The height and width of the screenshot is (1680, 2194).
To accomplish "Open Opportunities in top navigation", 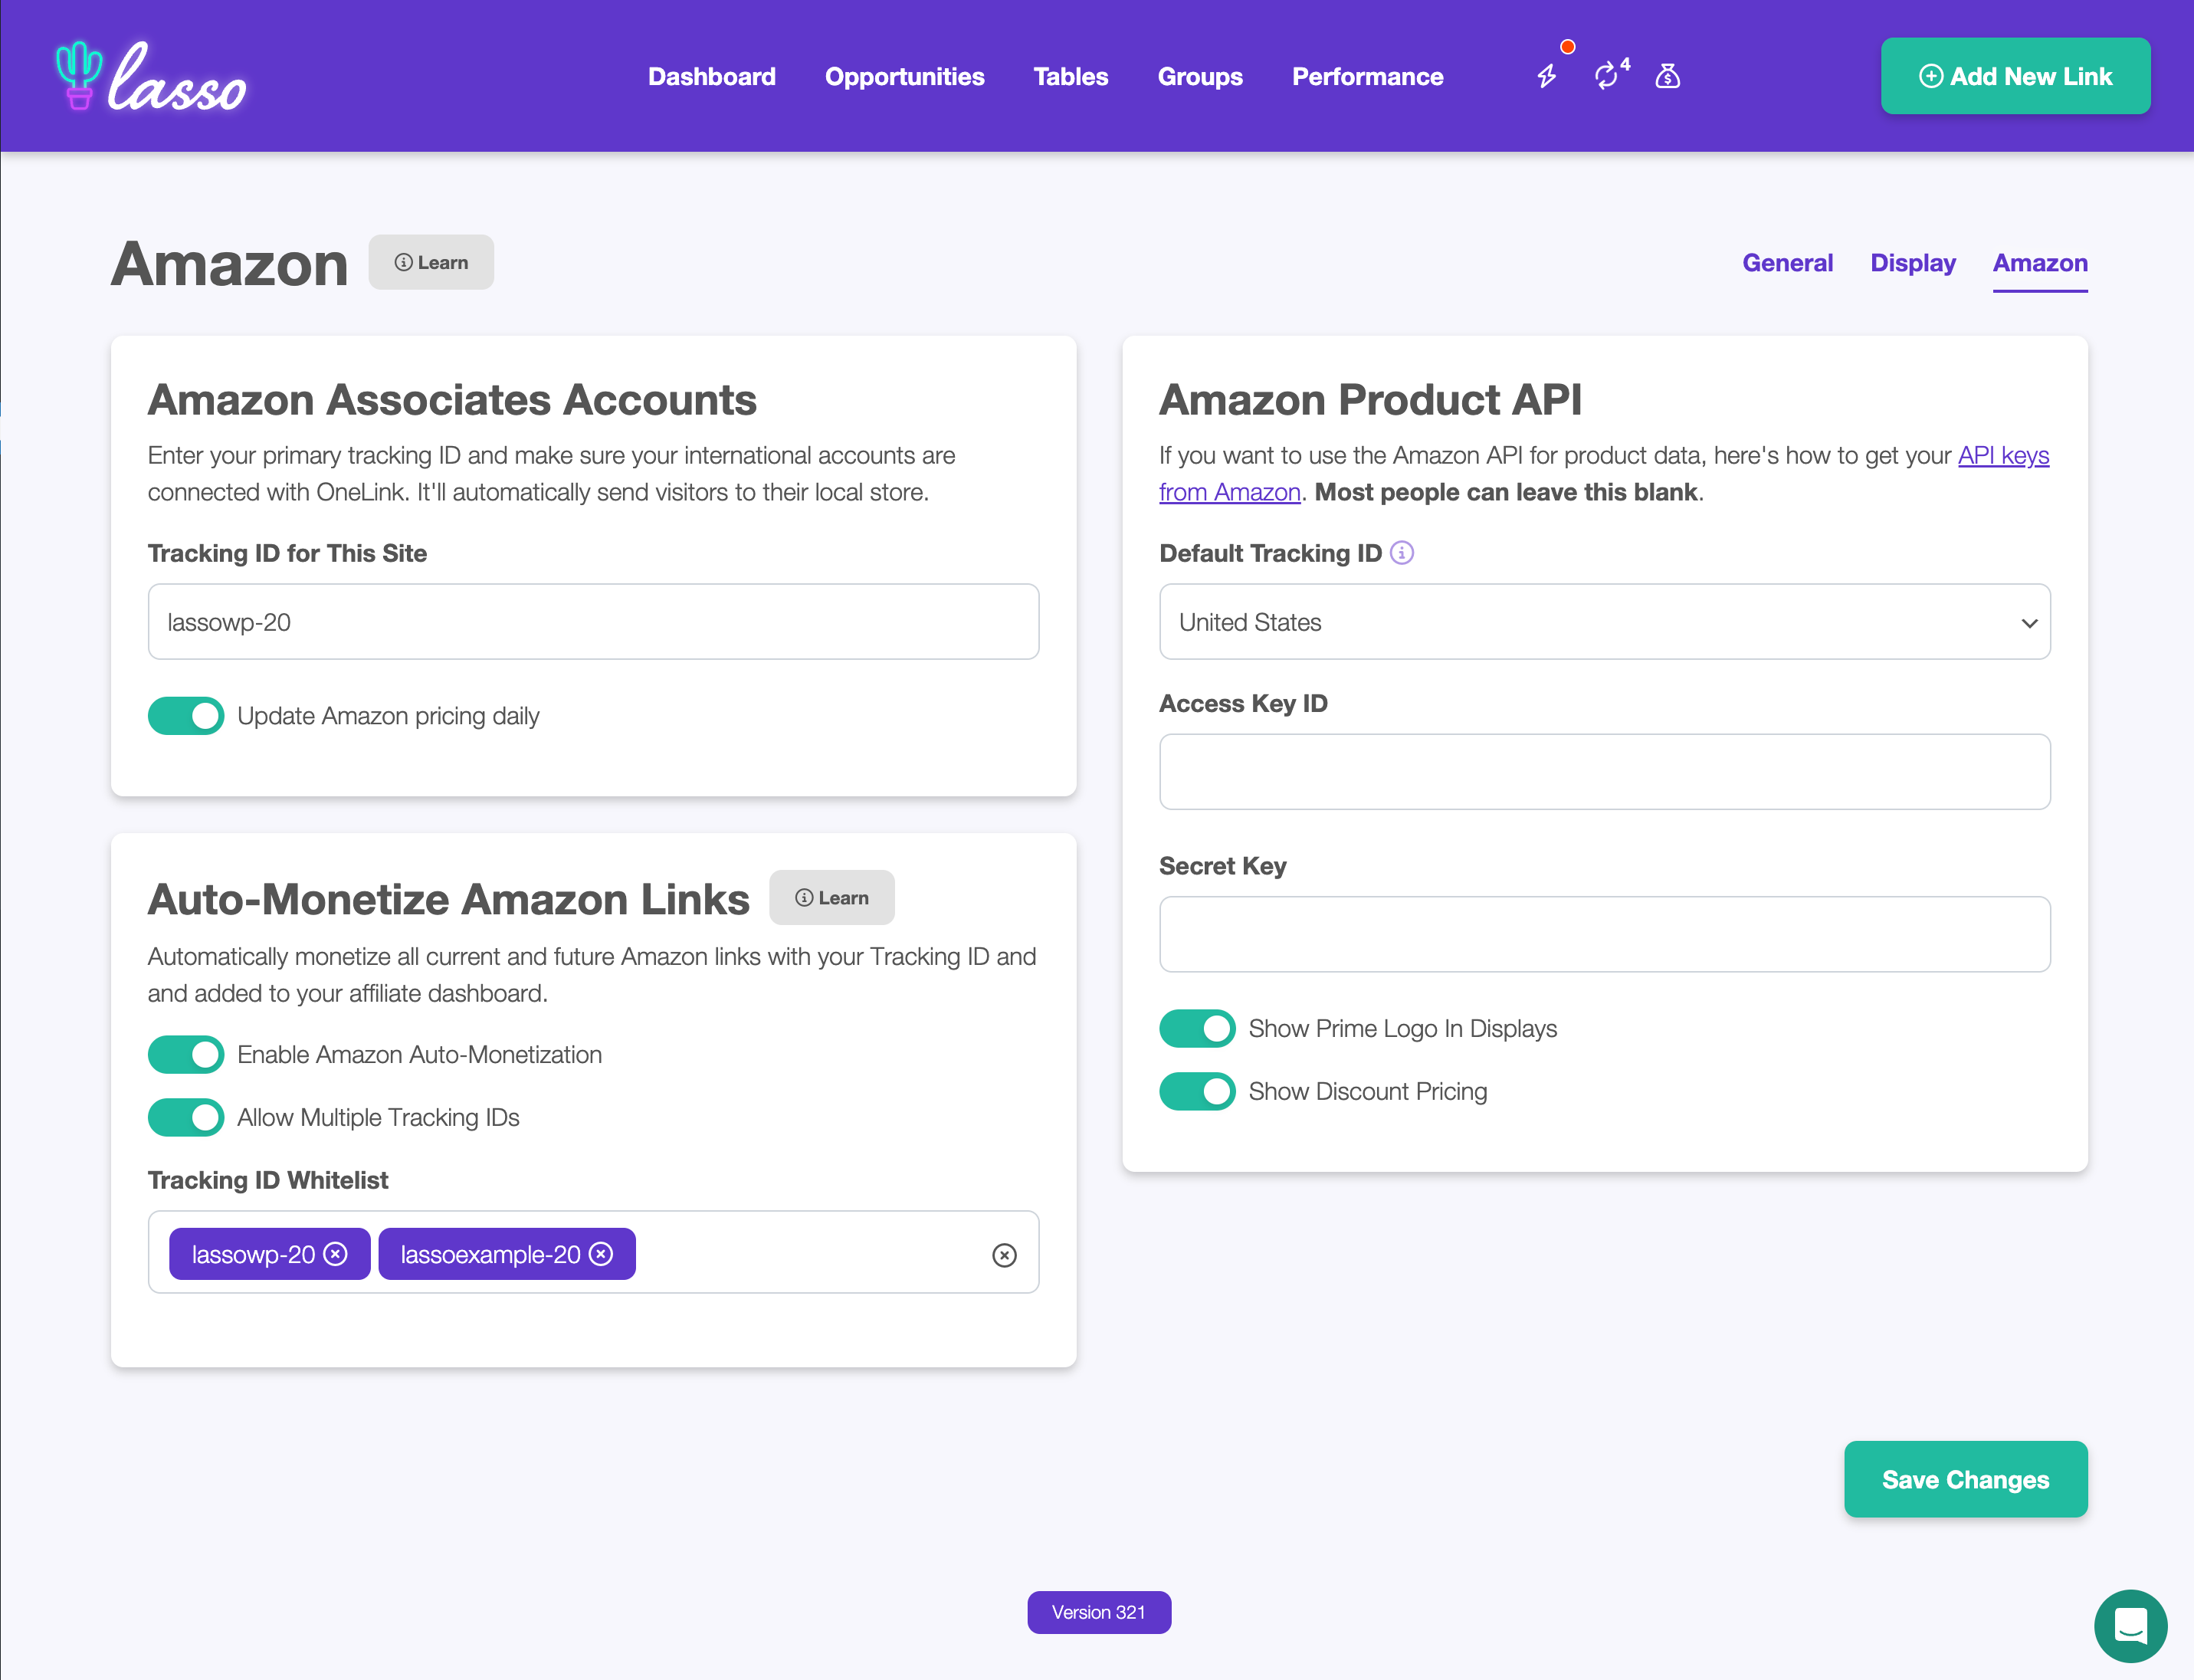I will 904,77.
